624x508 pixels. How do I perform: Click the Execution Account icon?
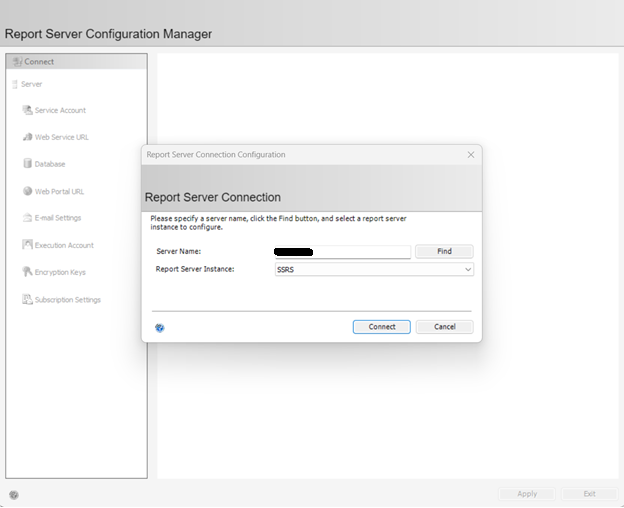(27, 245)
